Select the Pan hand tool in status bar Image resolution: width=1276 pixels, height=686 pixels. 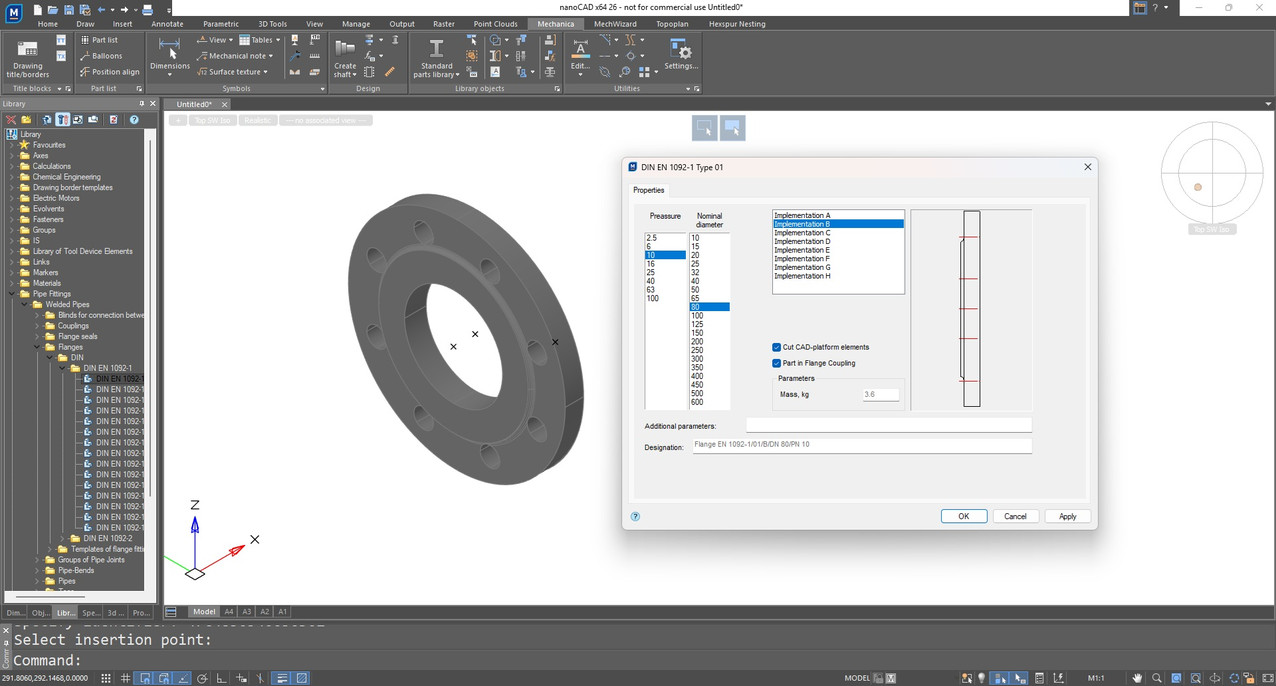pyautogui.click(x=1137, y=678)
